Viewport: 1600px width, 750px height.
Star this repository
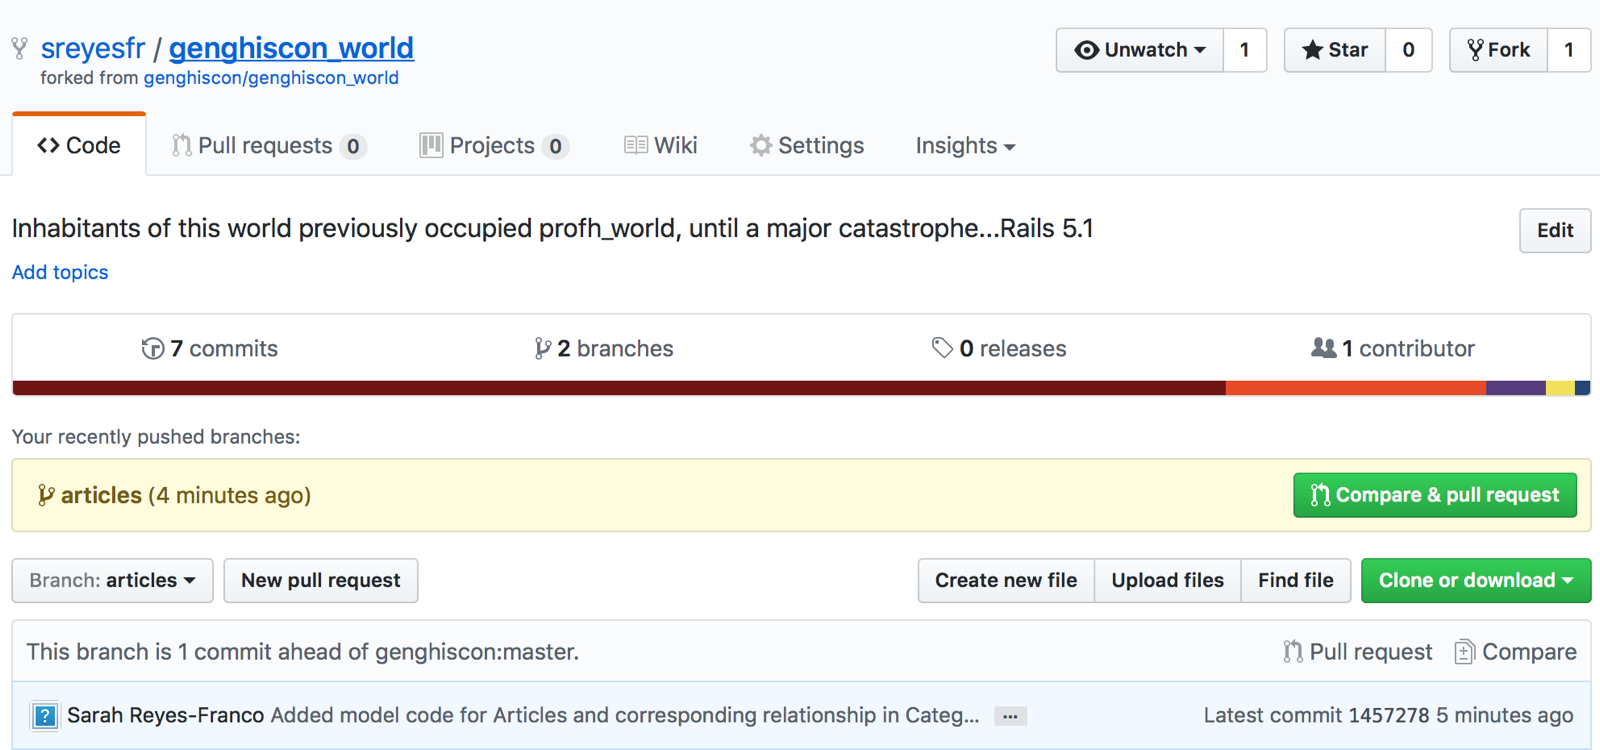pos(1335,50)
